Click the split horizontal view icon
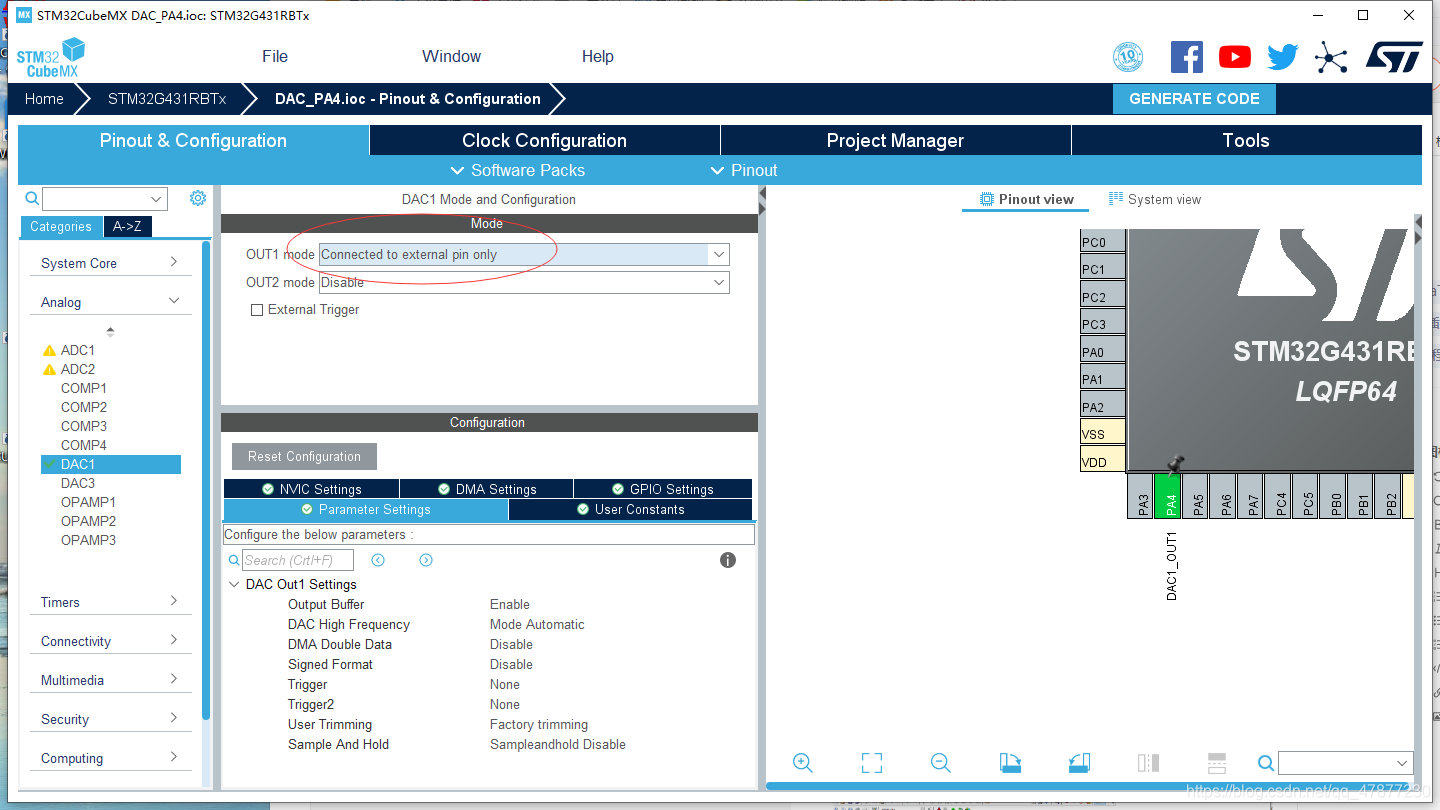 (x=1216, y=763)
